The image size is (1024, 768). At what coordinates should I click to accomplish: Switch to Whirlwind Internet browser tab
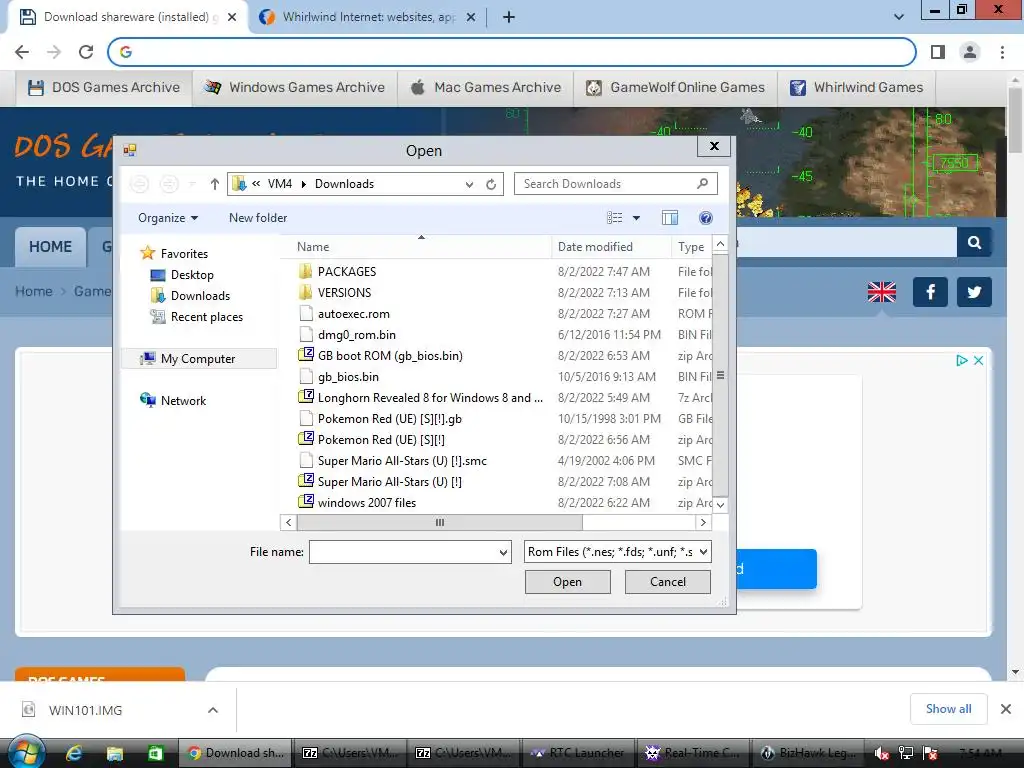click(368, 17)
